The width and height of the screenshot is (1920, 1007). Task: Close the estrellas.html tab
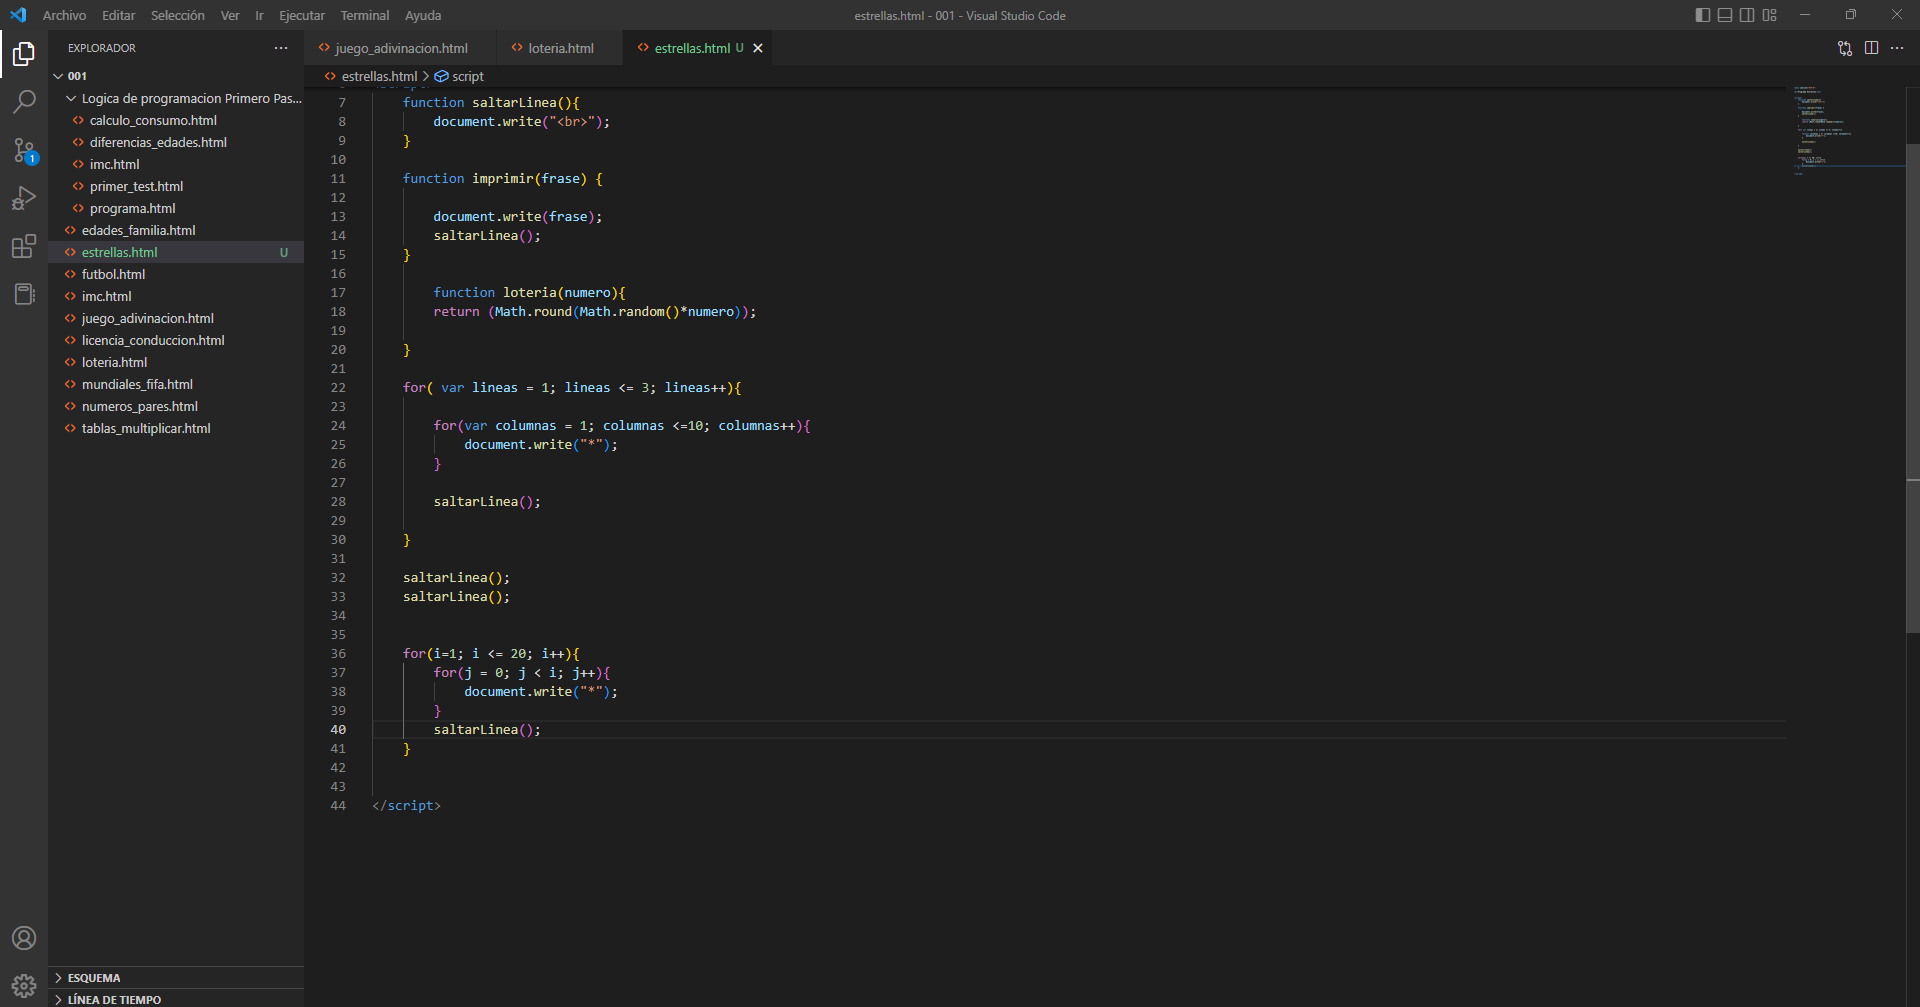758,48
